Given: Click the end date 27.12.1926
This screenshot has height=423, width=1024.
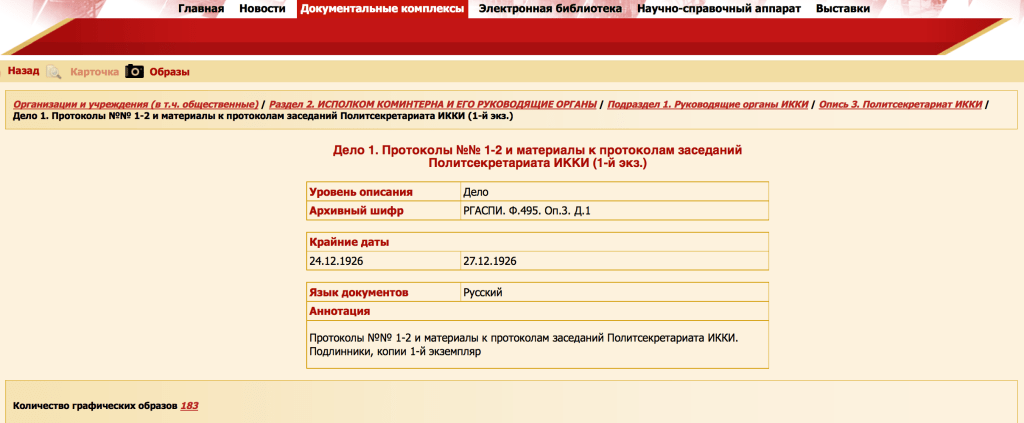Looking at the screenshot, I should pyautogui.click(x=490, y=261).
